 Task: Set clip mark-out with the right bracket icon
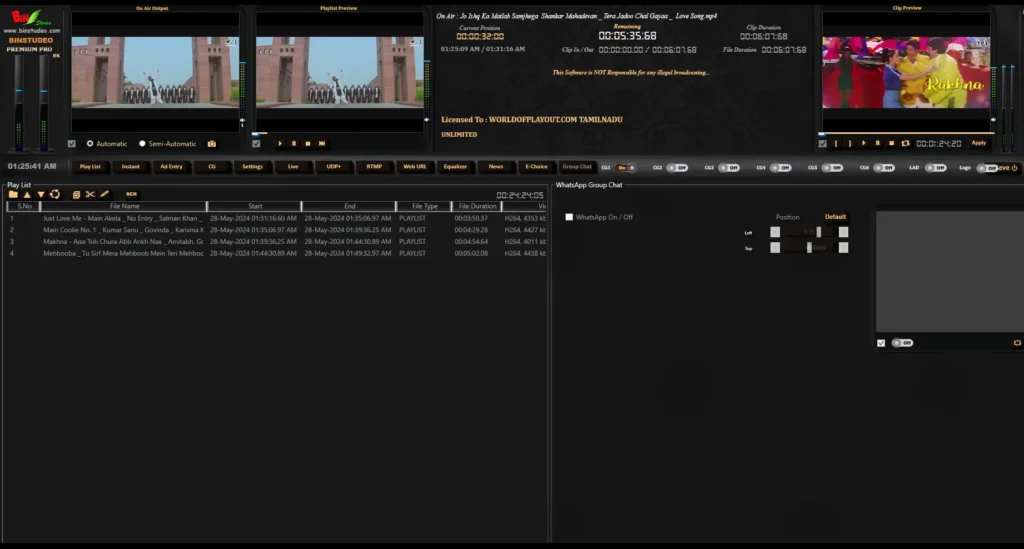pyautogui.click(x=850, y=144)
